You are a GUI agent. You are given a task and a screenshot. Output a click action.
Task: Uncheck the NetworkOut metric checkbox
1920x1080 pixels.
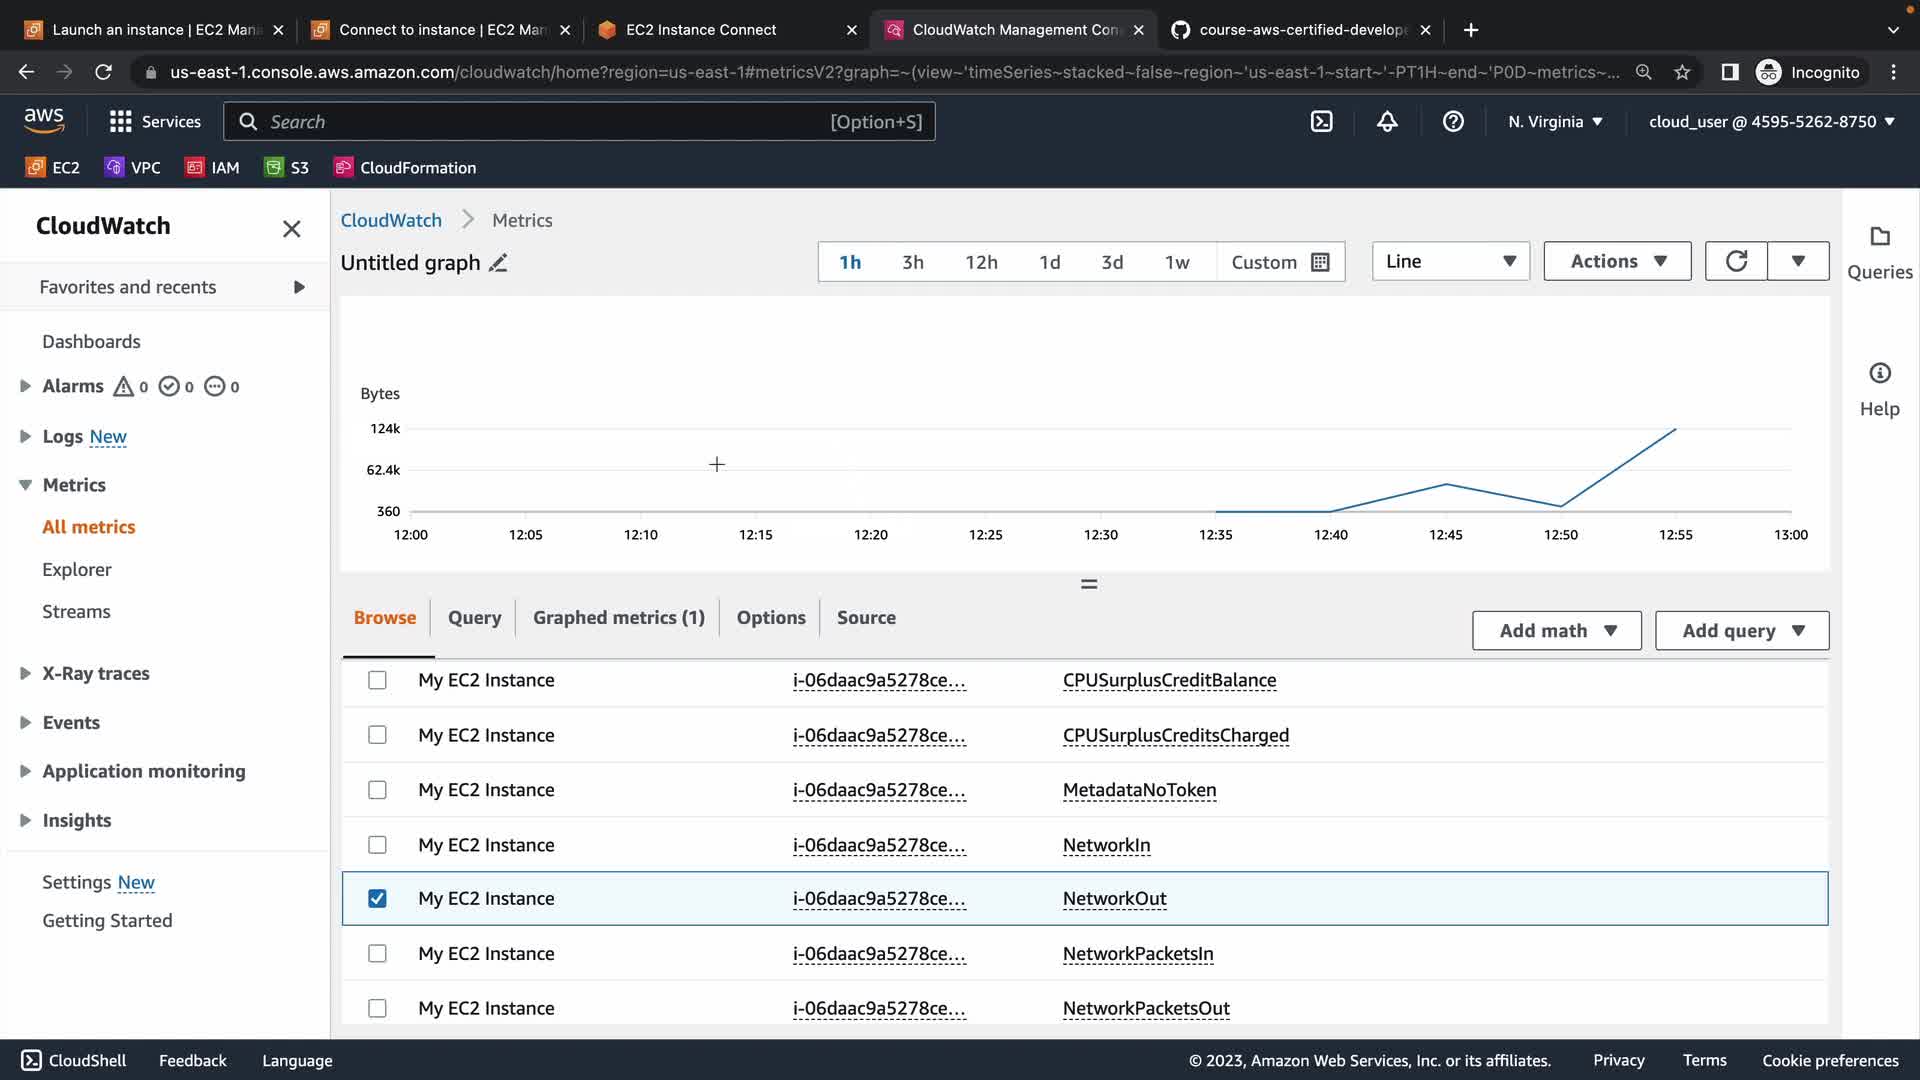(377, 899)
